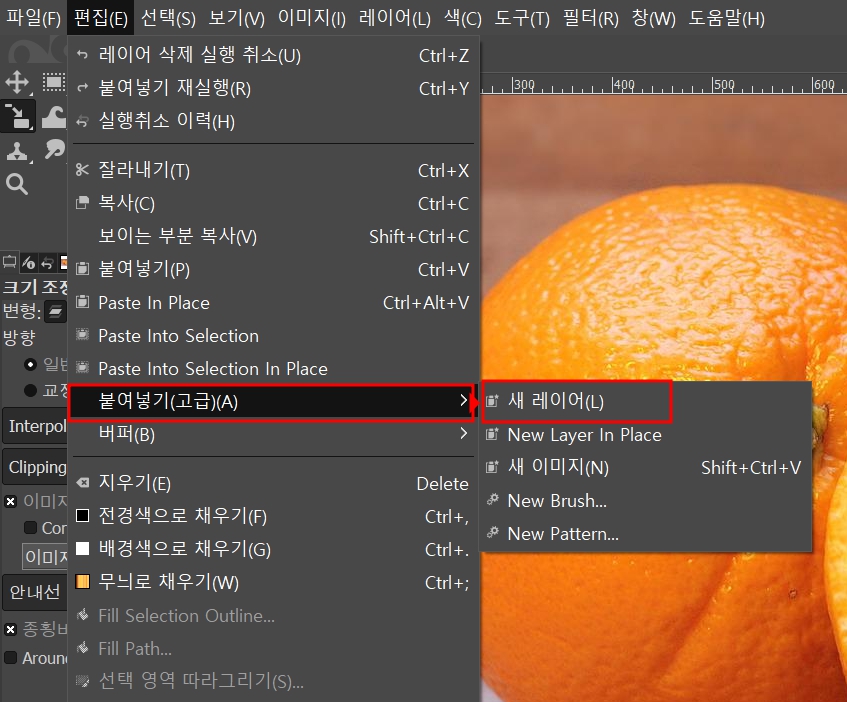The height and width of the screenshot is (702, 847).
Task: Open the Undo History tab icon
Action: (x=47, y=263)
